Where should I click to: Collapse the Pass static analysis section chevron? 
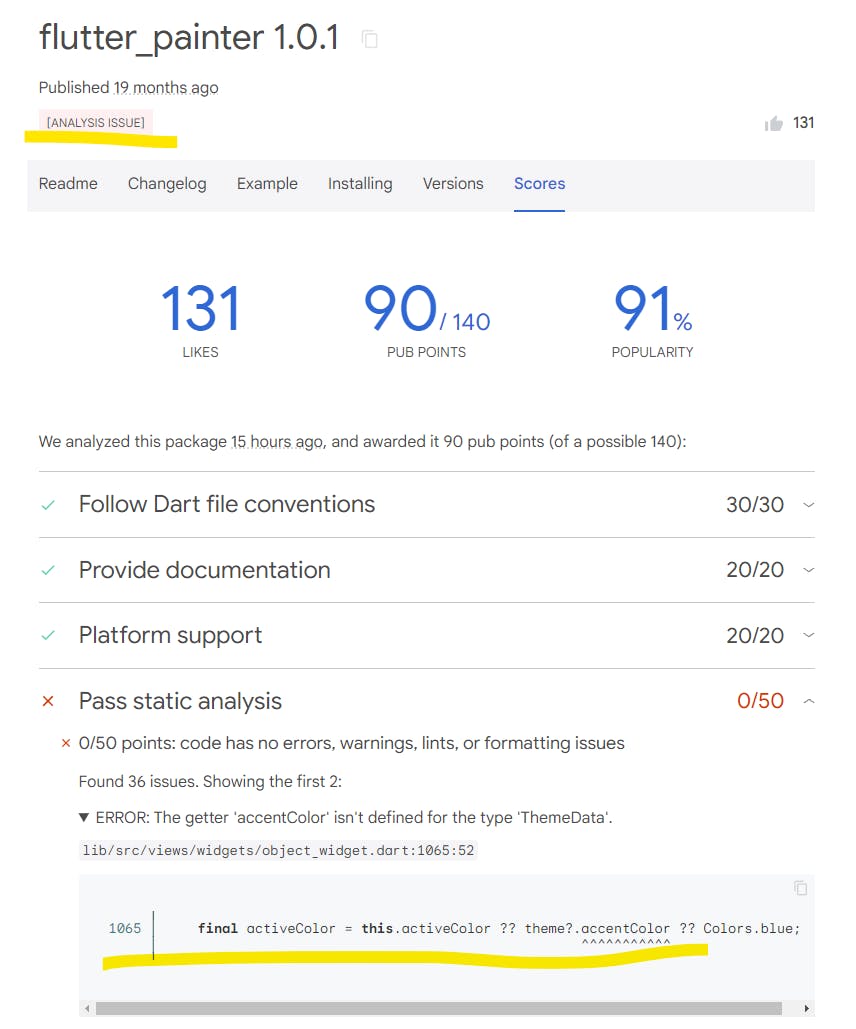pyautogui.click(x=808, y=701)
